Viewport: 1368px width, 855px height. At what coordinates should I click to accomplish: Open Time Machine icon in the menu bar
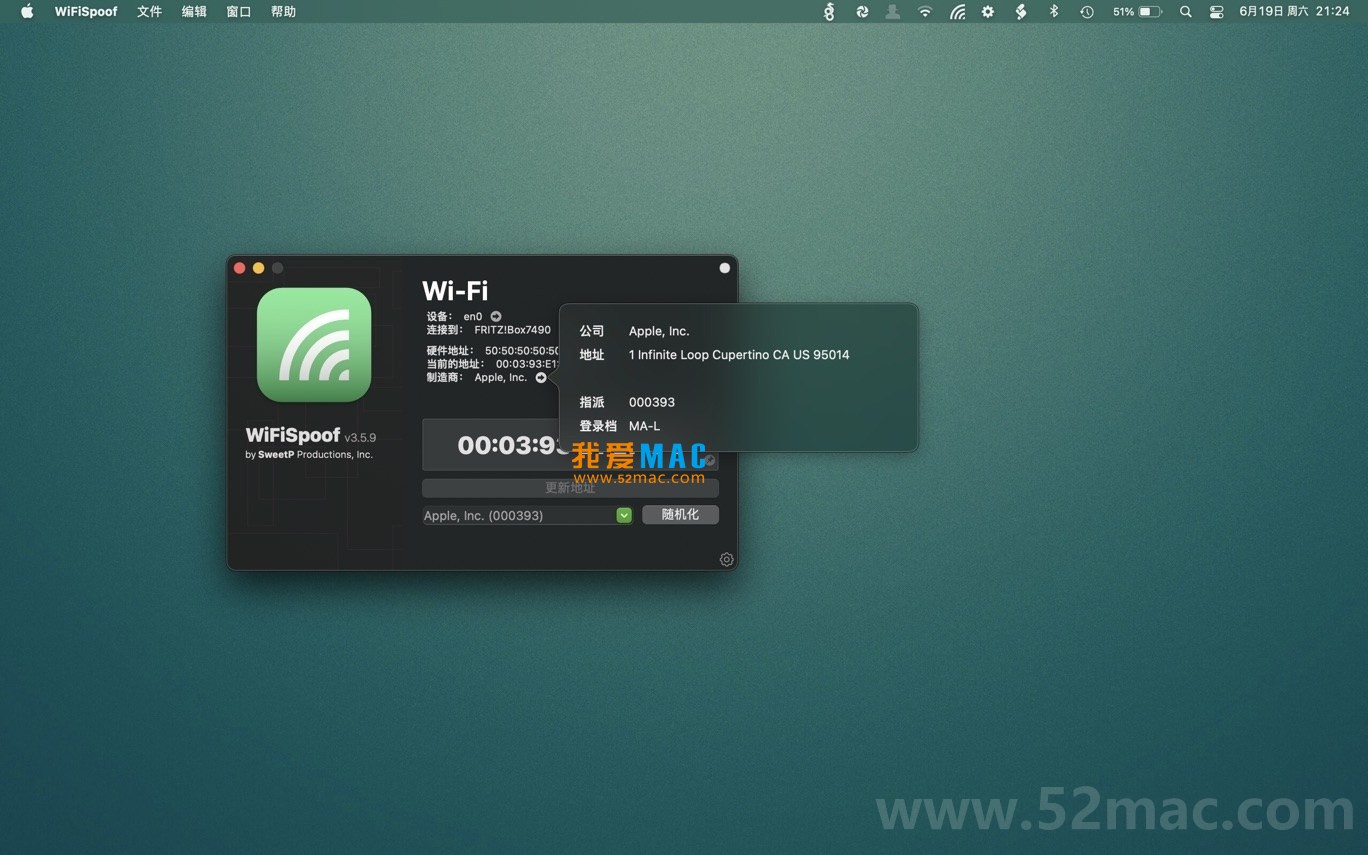(1087, 12)
